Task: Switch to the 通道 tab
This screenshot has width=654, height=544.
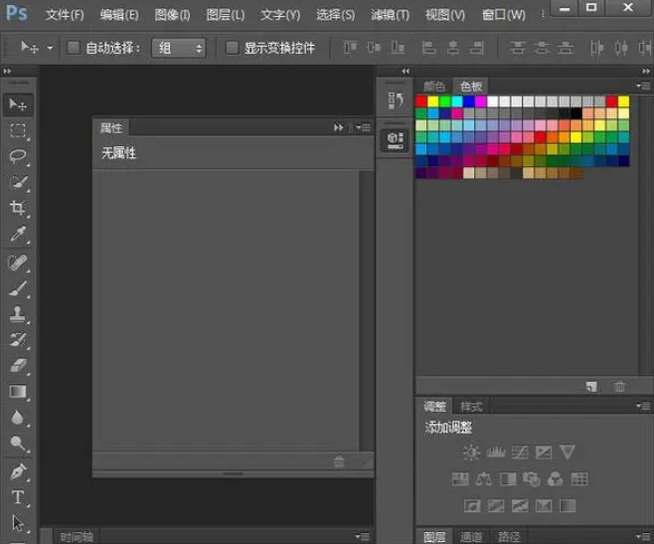Action: 471,536
